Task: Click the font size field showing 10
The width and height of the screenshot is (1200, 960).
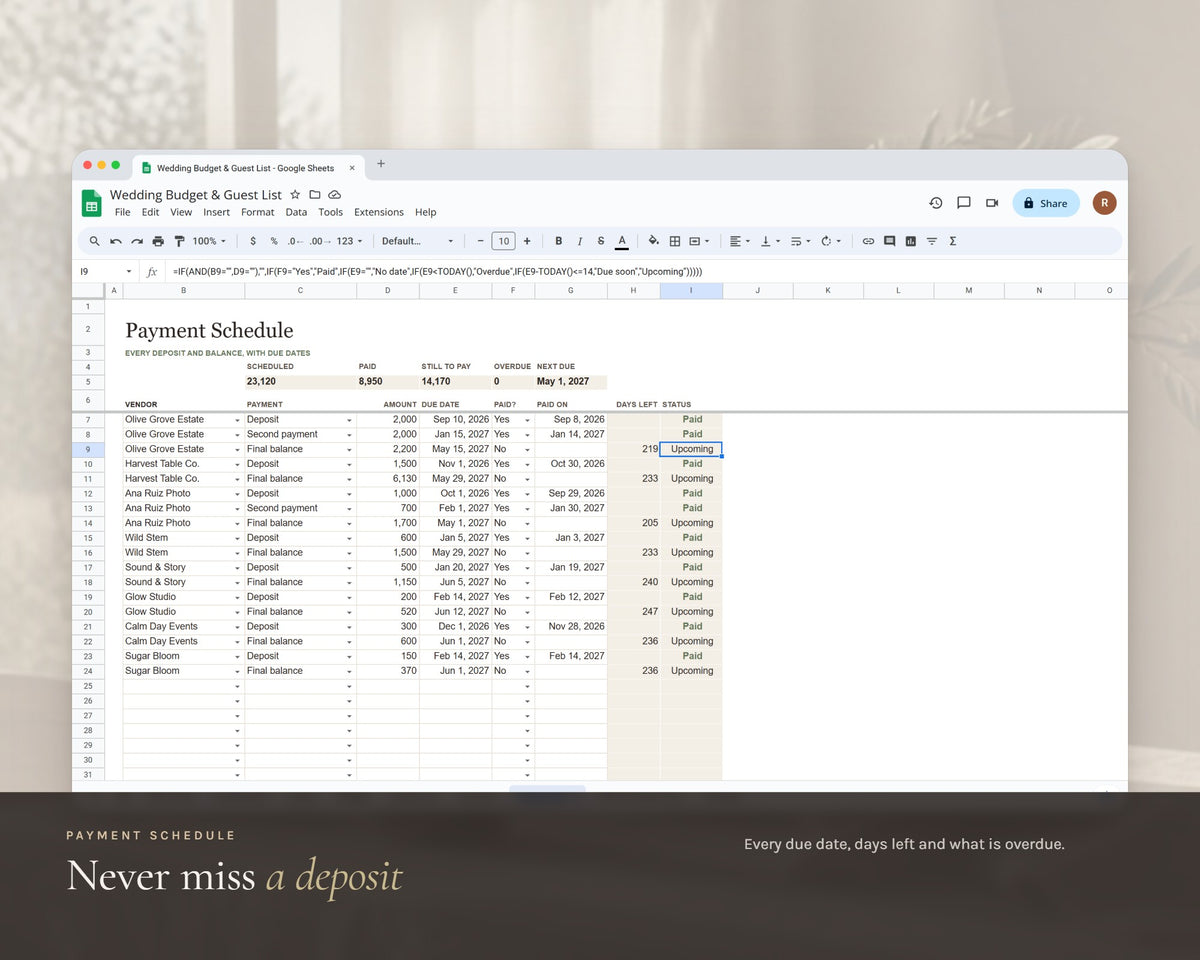Action: pyautogui.click(x=504, y=241)
